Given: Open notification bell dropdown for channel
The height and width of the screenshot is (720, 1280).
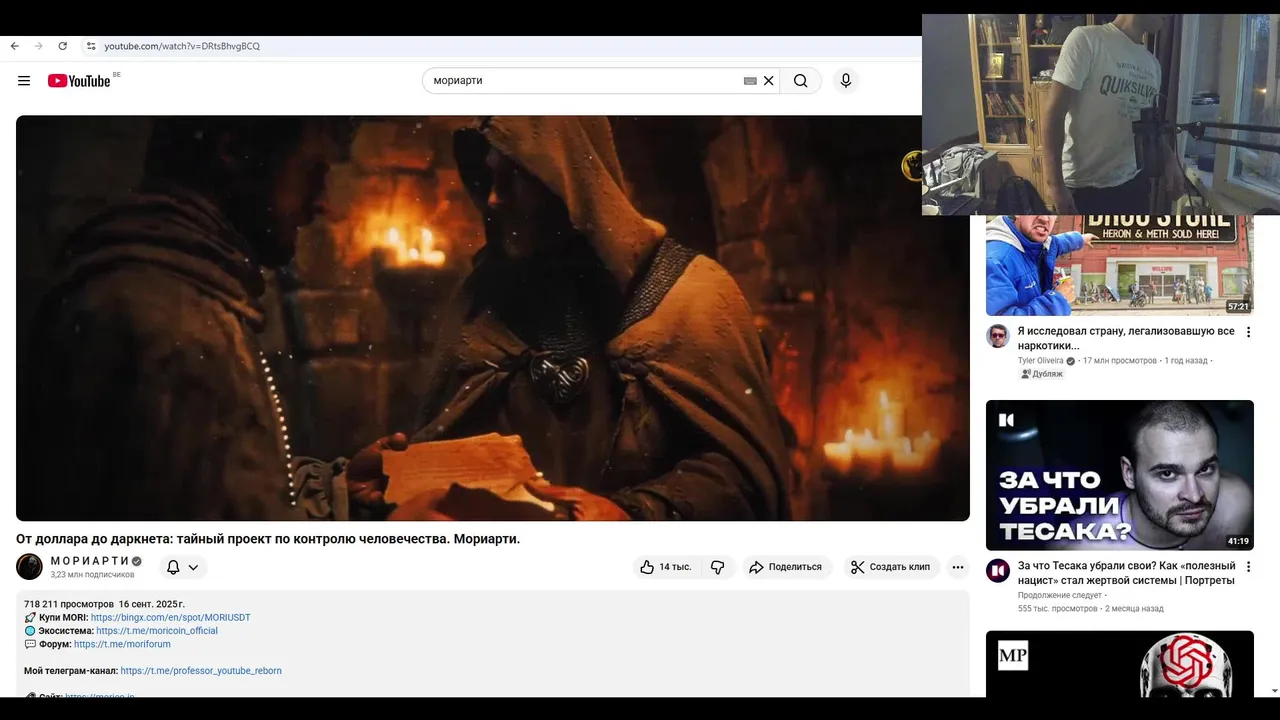Looking at the screenshot, I should (182, 567).
